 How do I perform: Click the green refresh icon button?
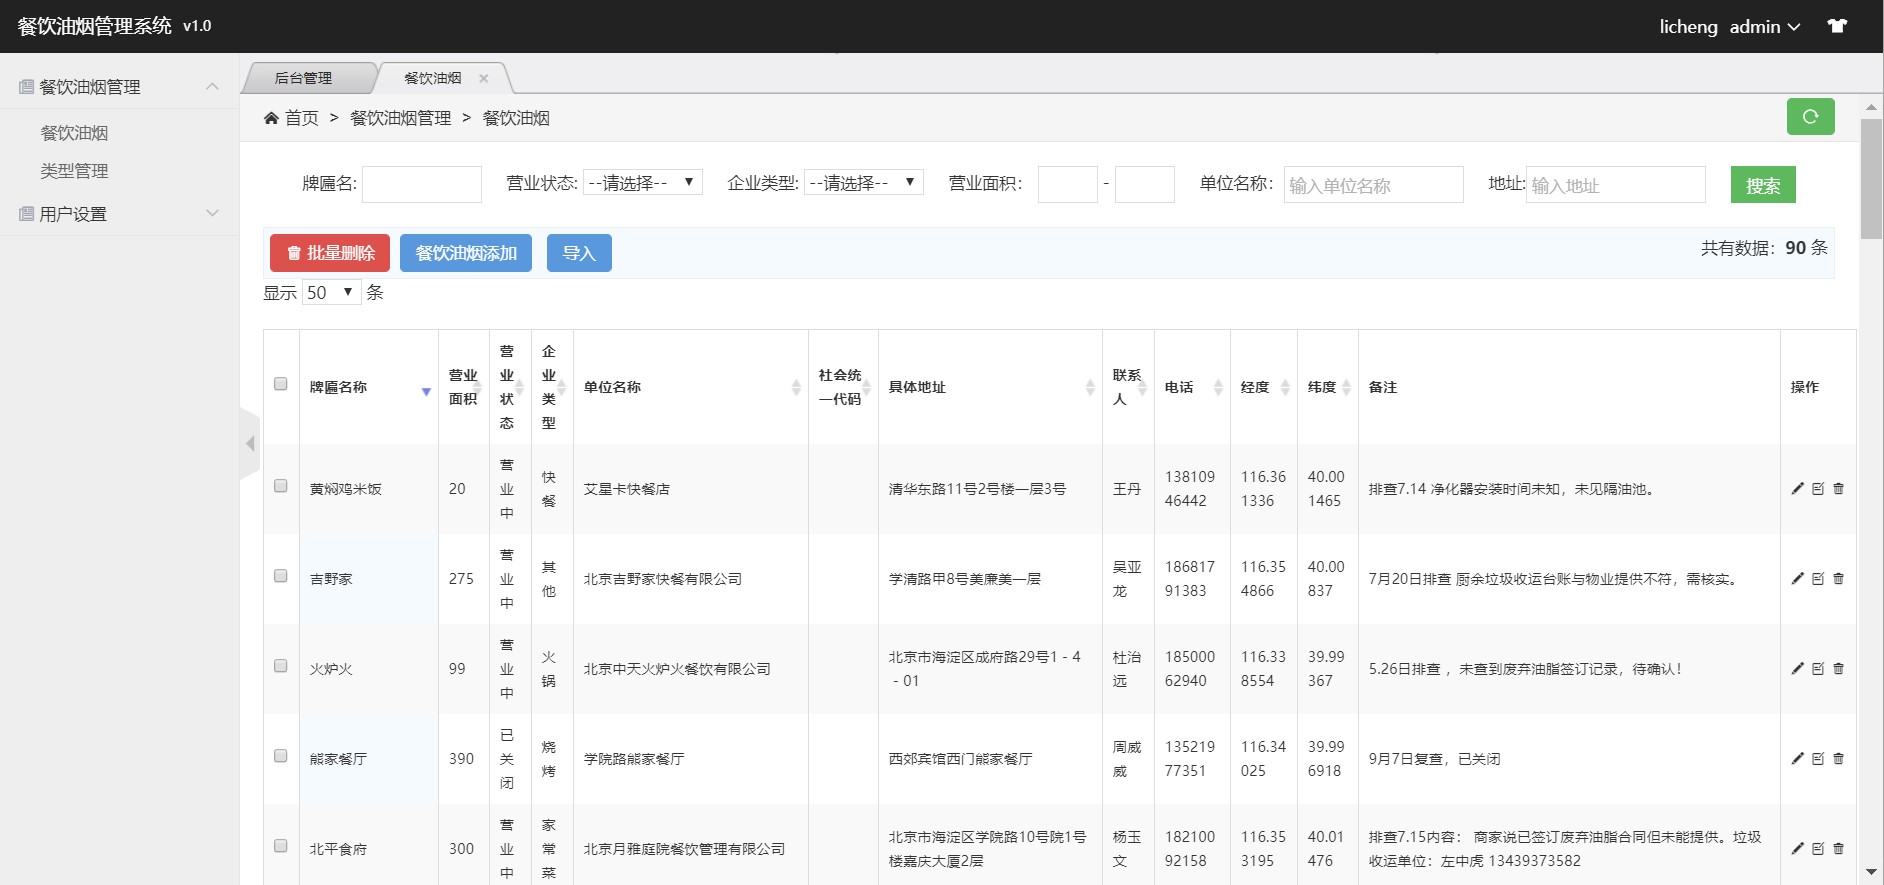[1810, 117]
